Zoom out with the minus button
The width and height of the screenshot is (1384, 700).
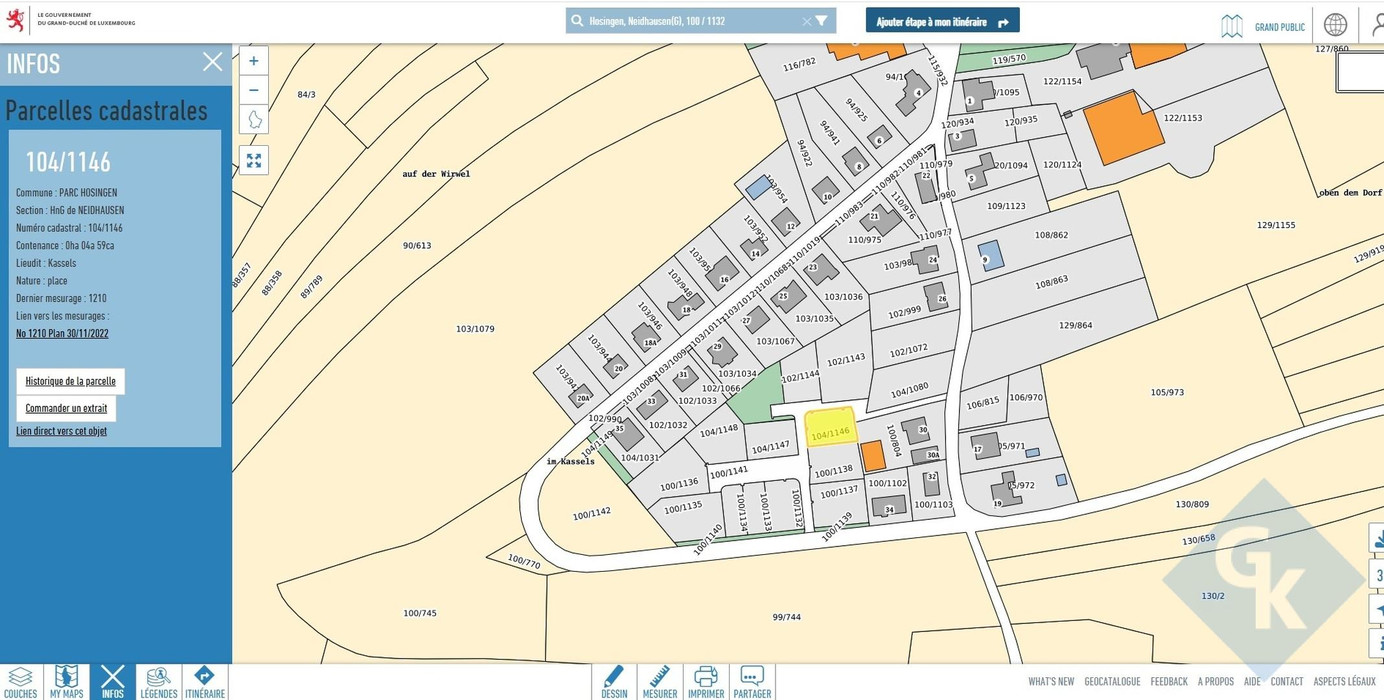[x=253, y=90]
